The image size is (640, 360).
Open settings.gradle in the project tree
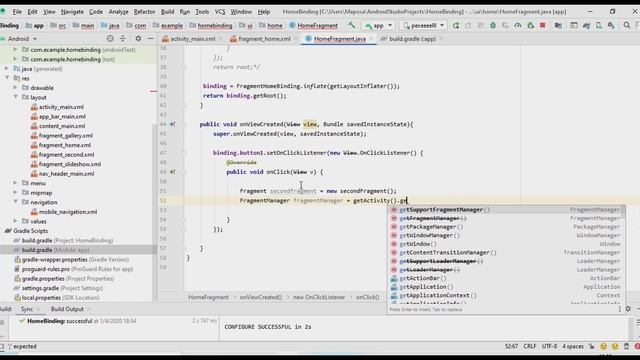(62, 288)
